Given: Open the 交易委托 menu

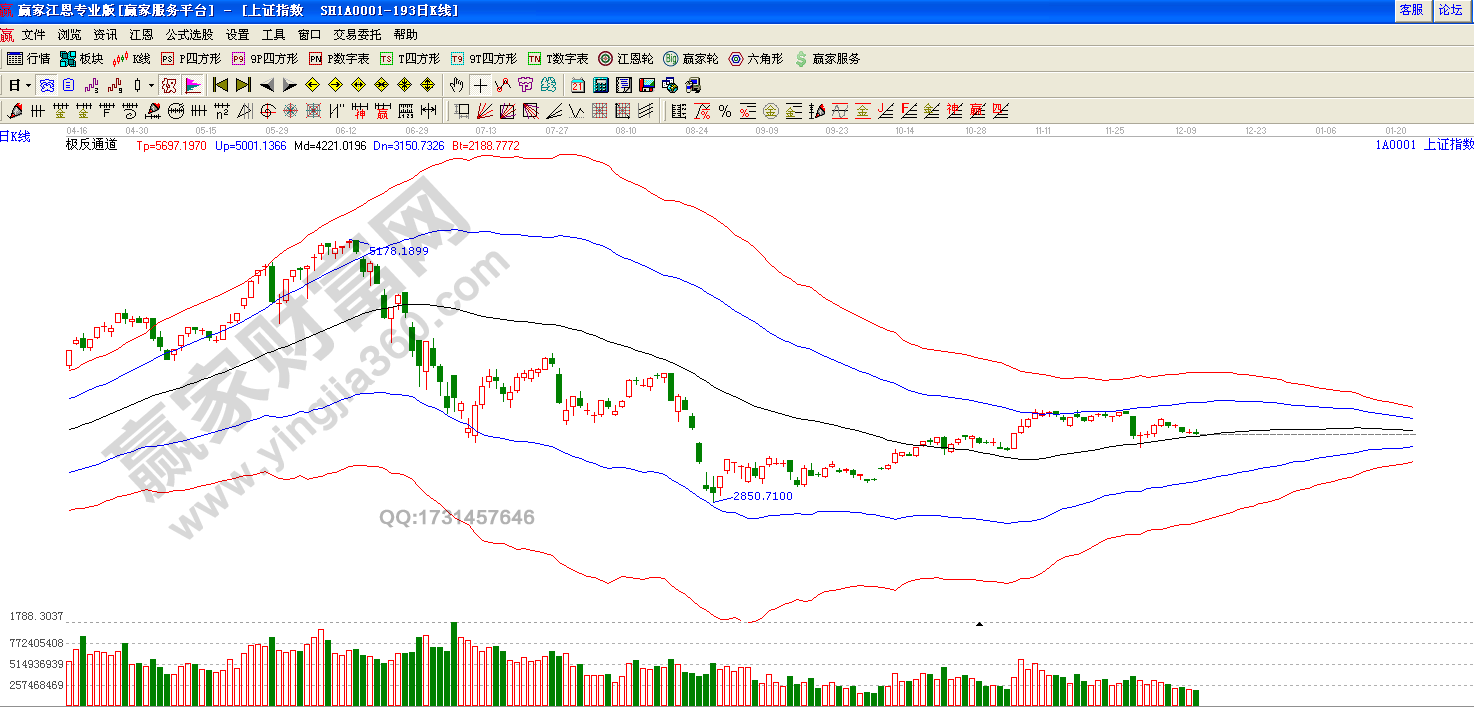Looking at the screenshot, I should (x=357, y=34).
